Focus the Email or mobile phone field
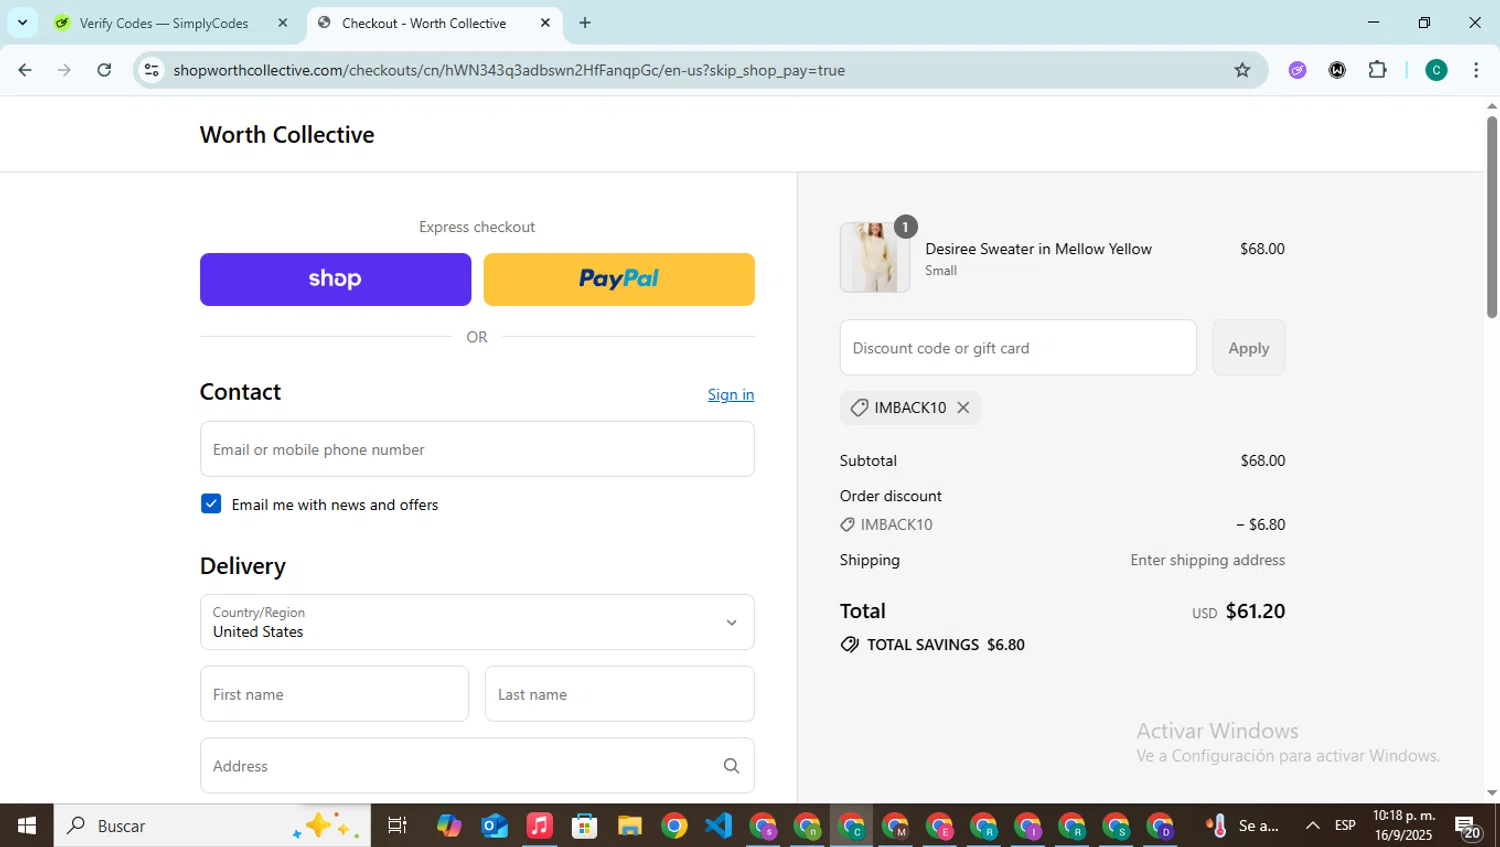 point(477,449)
